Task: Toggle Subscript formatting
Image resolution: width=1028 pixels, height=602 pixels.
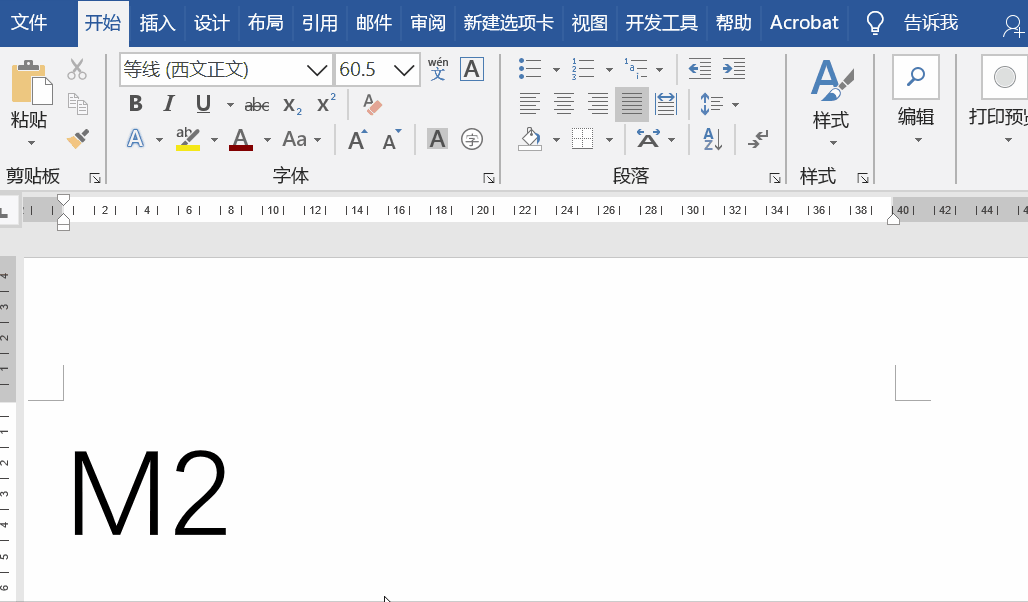Action: [x=292, y=104]
